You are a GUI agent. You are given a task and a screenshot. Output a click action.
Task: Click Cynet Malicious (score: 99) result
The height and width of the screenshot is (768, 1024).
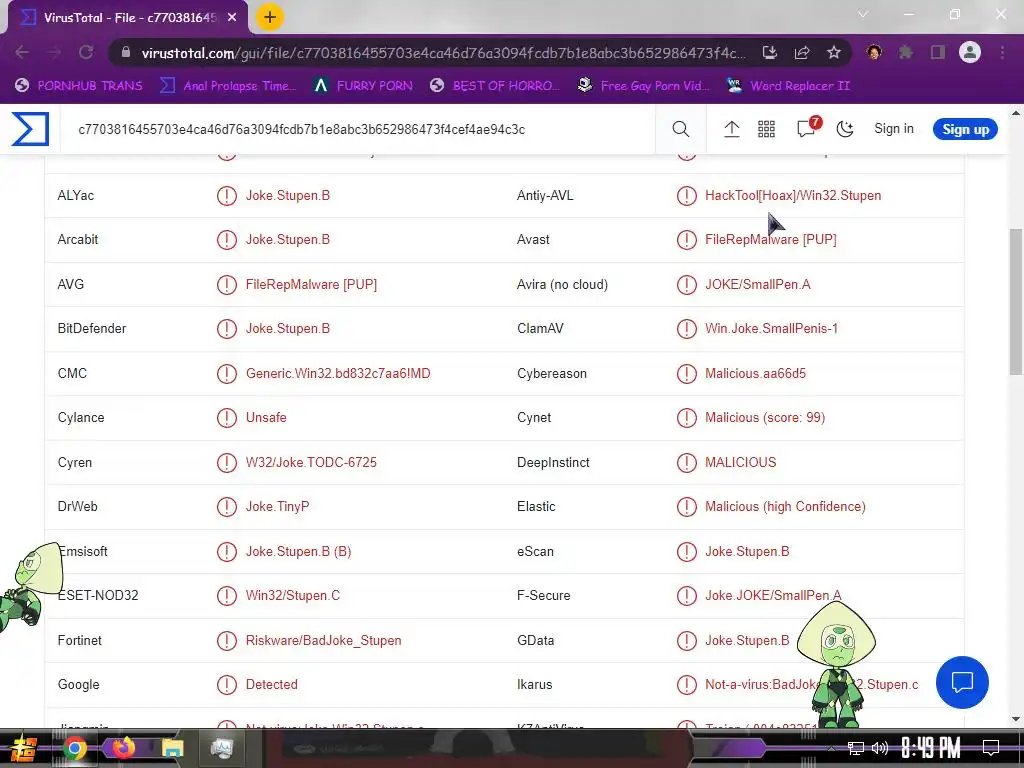(x=765, y=417)
